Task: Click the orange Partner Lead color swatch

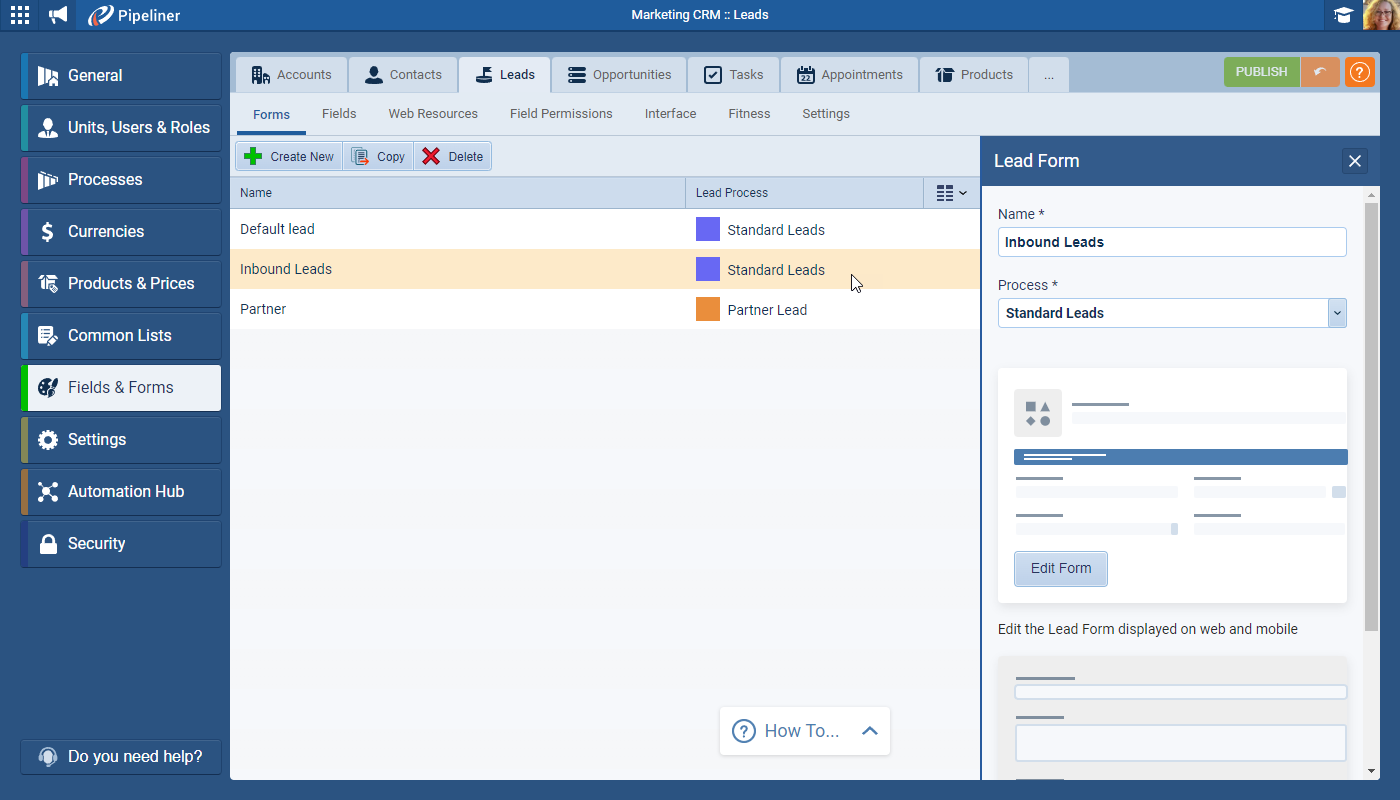Action: (708, 310)
